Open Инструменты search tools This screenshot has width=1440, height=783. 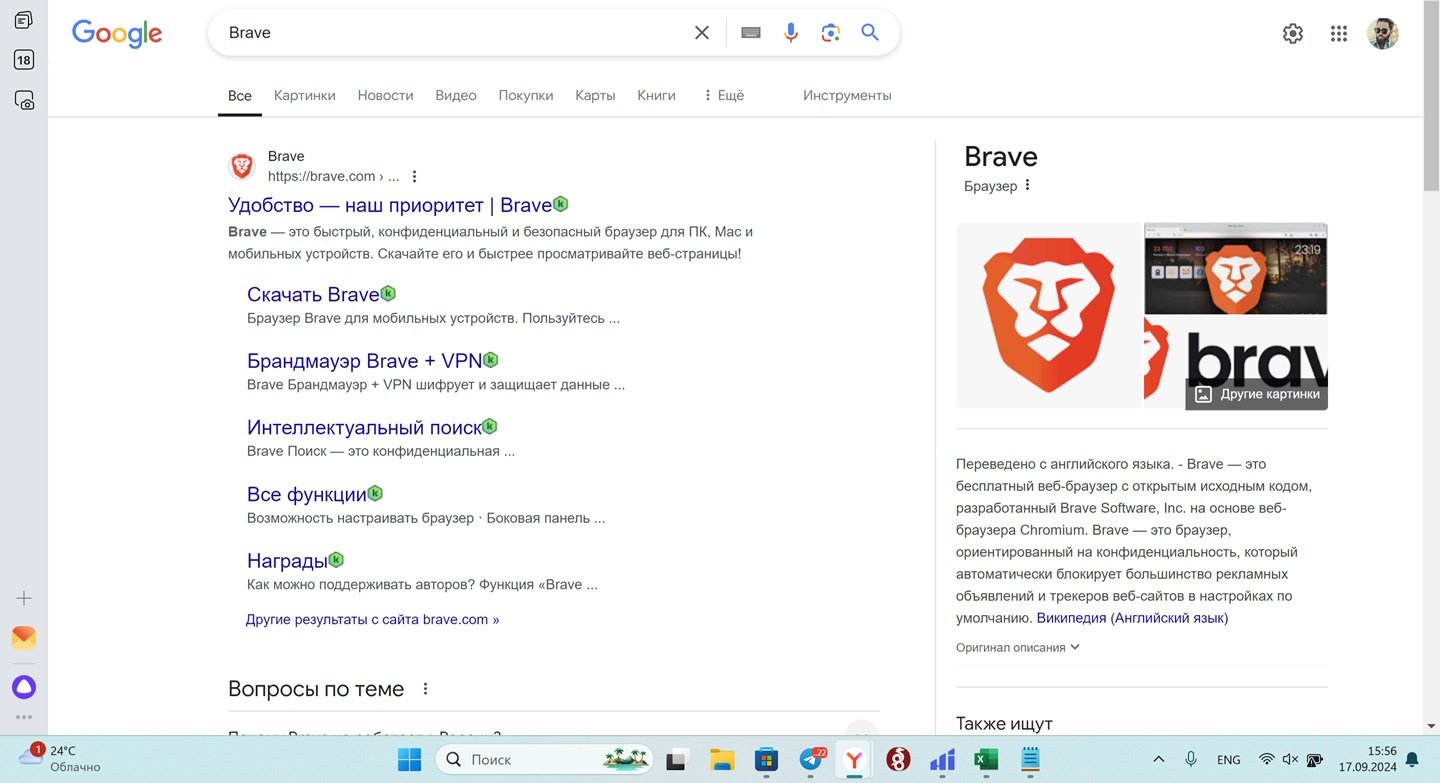click(847, 96)
